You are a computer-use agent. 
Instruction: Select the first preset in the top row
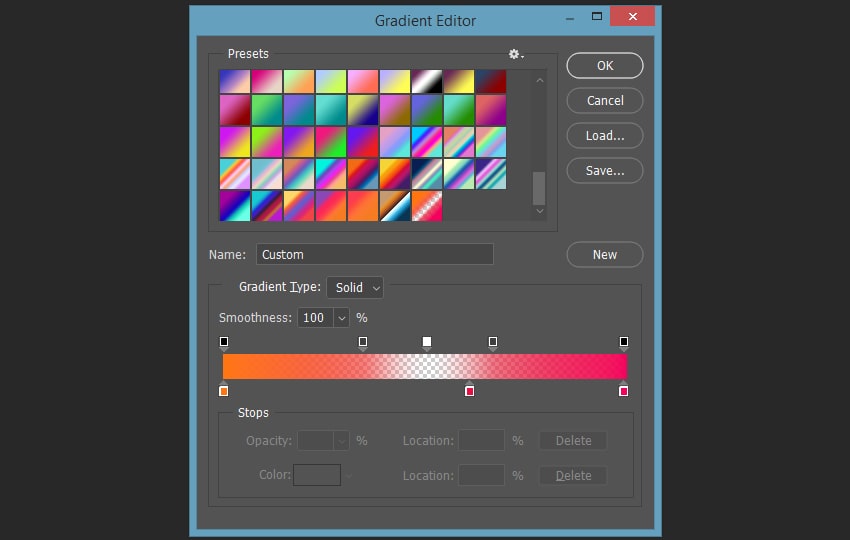235,81
